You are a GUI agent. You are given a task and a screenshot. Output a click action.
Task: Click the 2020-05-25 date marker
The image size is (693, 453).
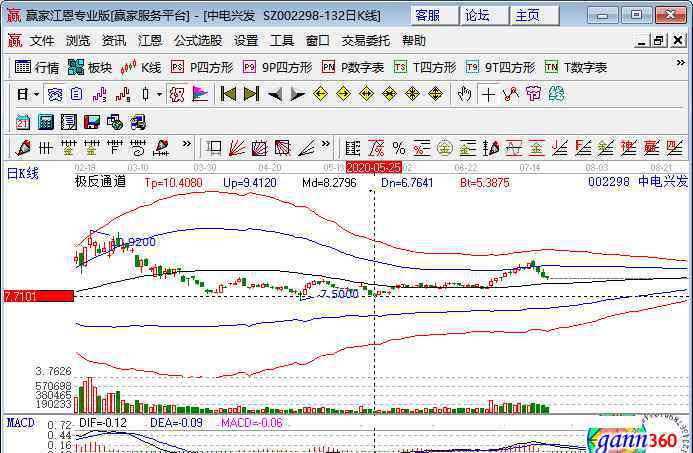(x=373, y=167)
